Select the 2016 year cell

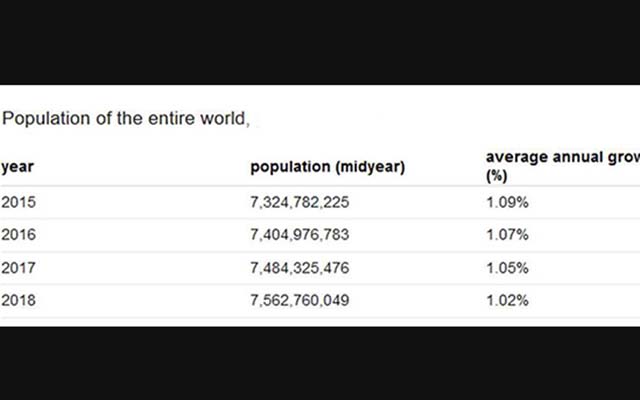tap(18, 235)
